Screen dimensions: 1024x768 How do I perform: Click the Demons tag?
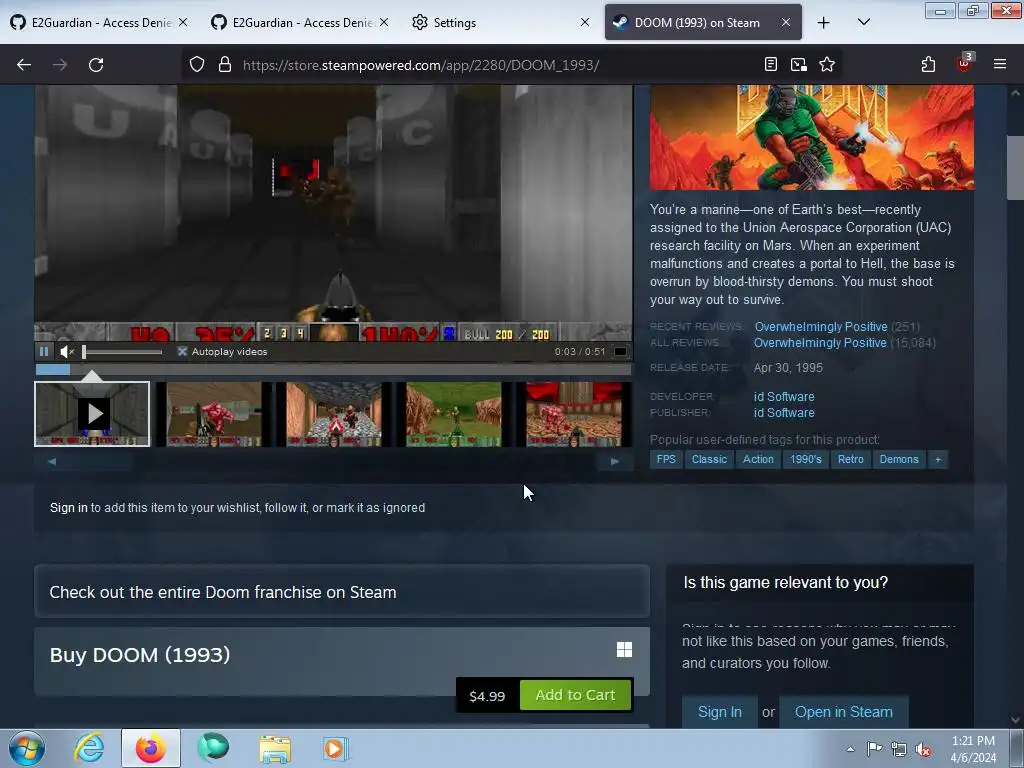[899, 459]
